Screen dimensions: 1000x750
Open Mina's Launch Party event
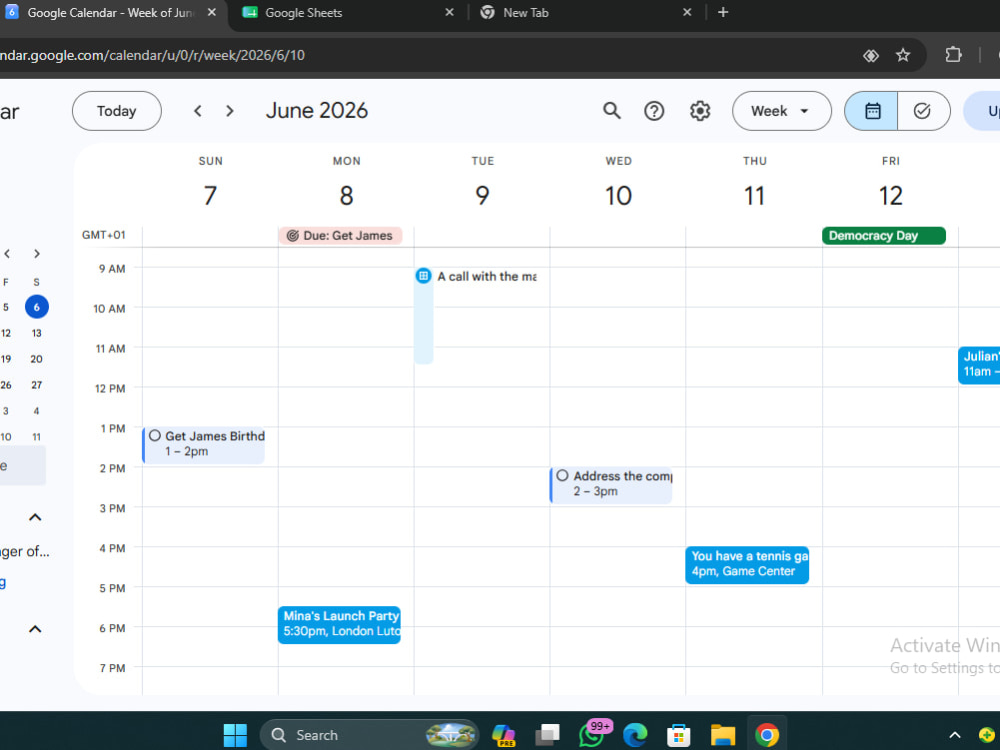[x=339, y=624]
